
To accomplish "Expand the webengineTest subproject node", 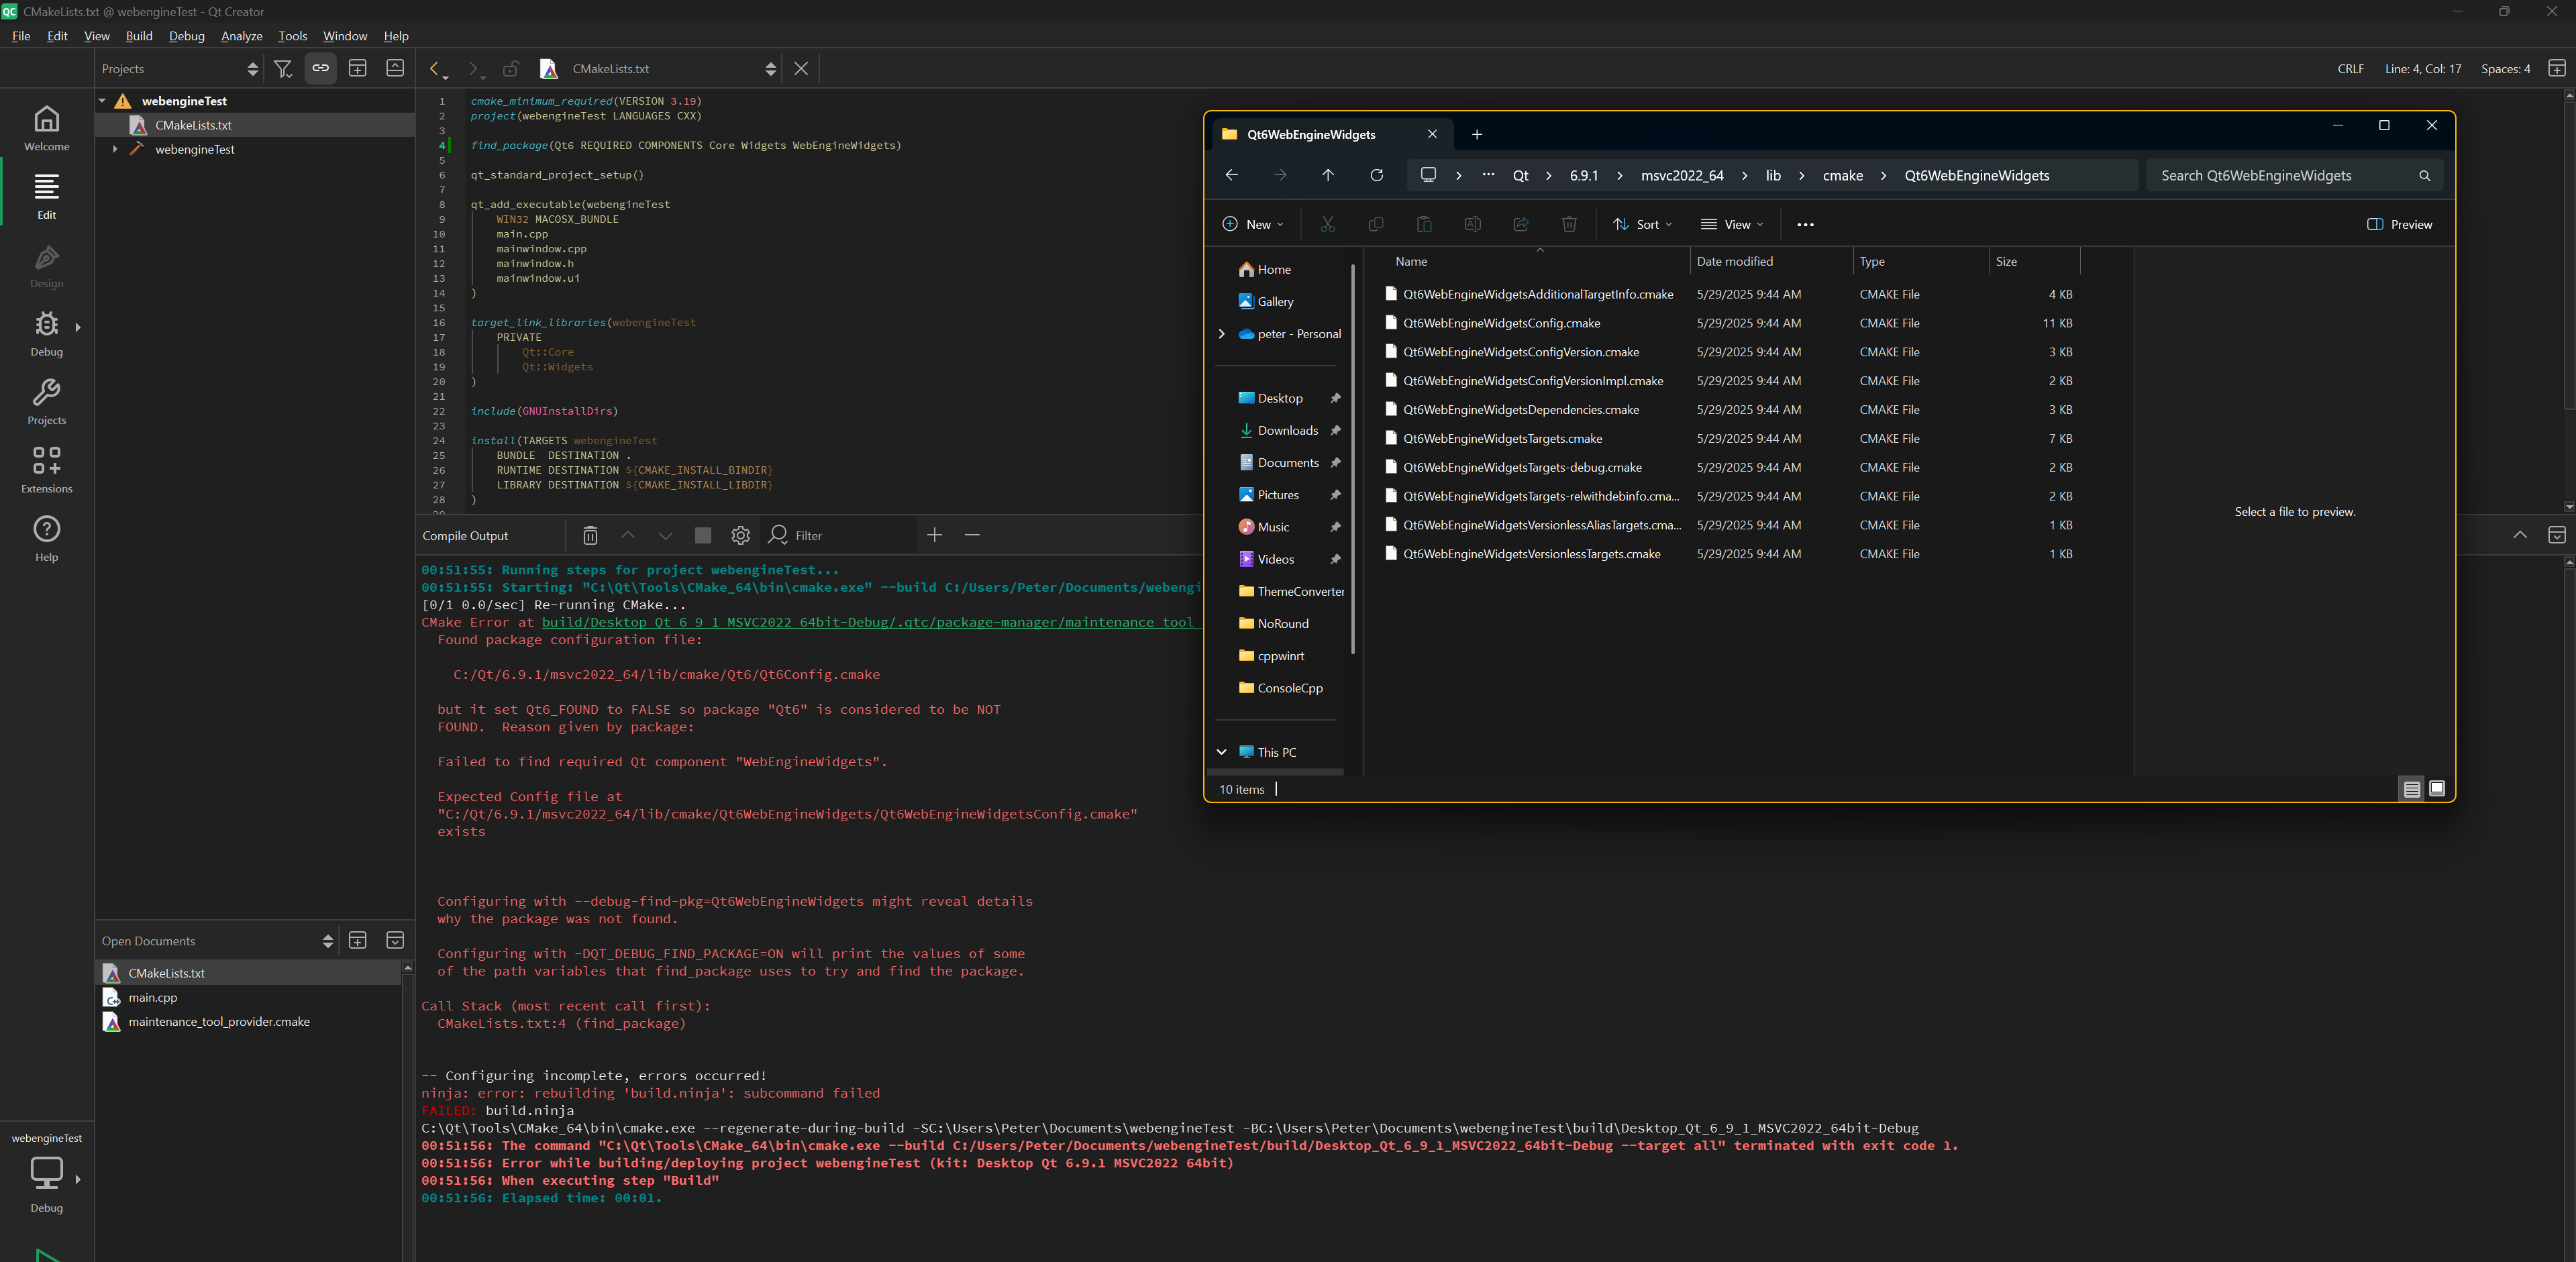I will [x=115, y=149].
